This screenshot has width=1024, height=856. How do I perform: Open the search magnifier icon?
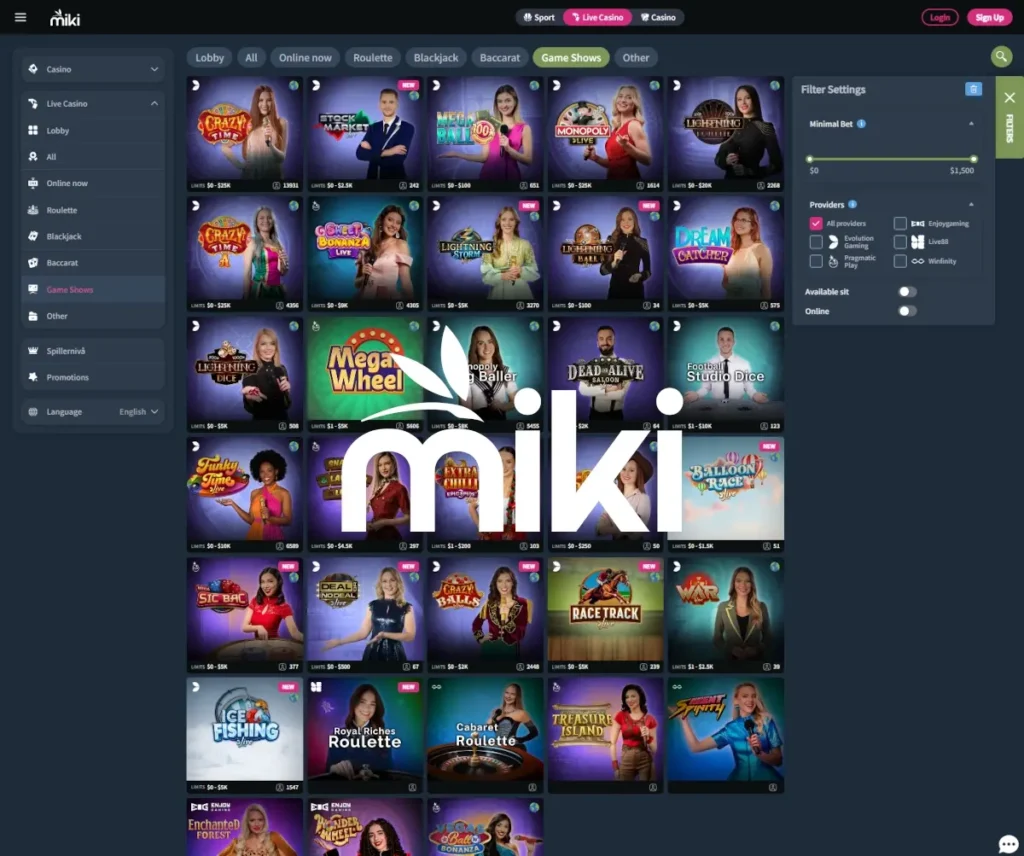(x=1001, y=57)
